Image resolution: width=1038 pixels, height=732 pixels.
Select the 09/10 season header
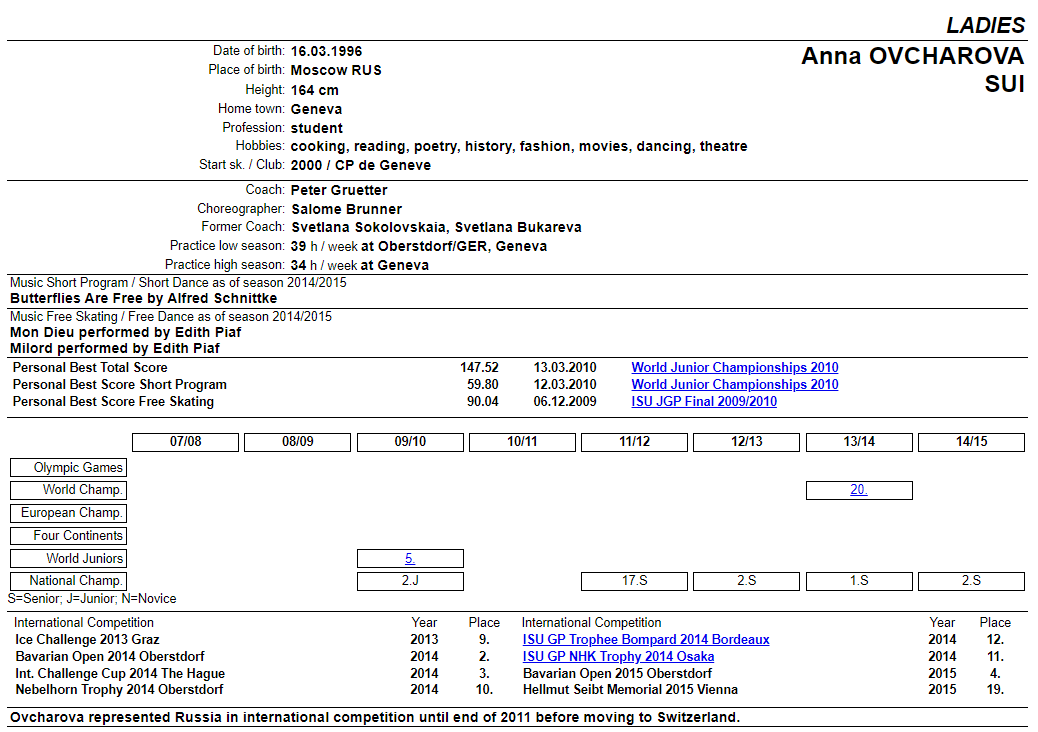pyautogui.click(x=410, y=442)
